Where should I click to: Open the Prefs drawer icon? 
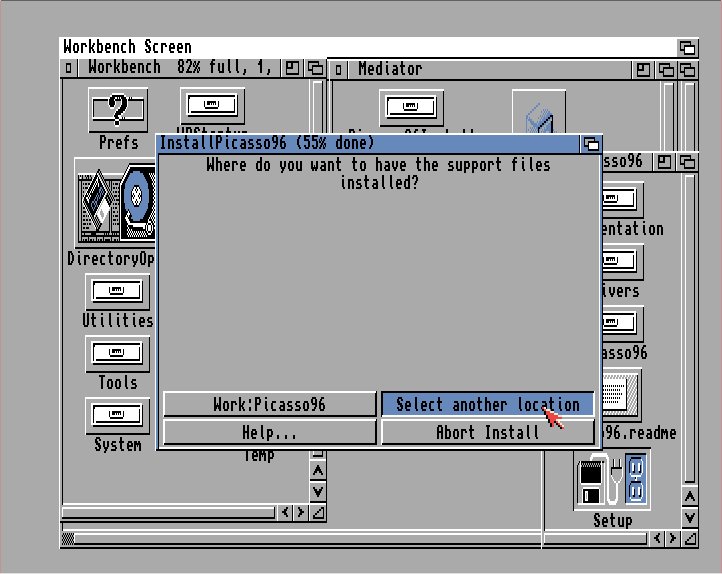pos(118,107)
